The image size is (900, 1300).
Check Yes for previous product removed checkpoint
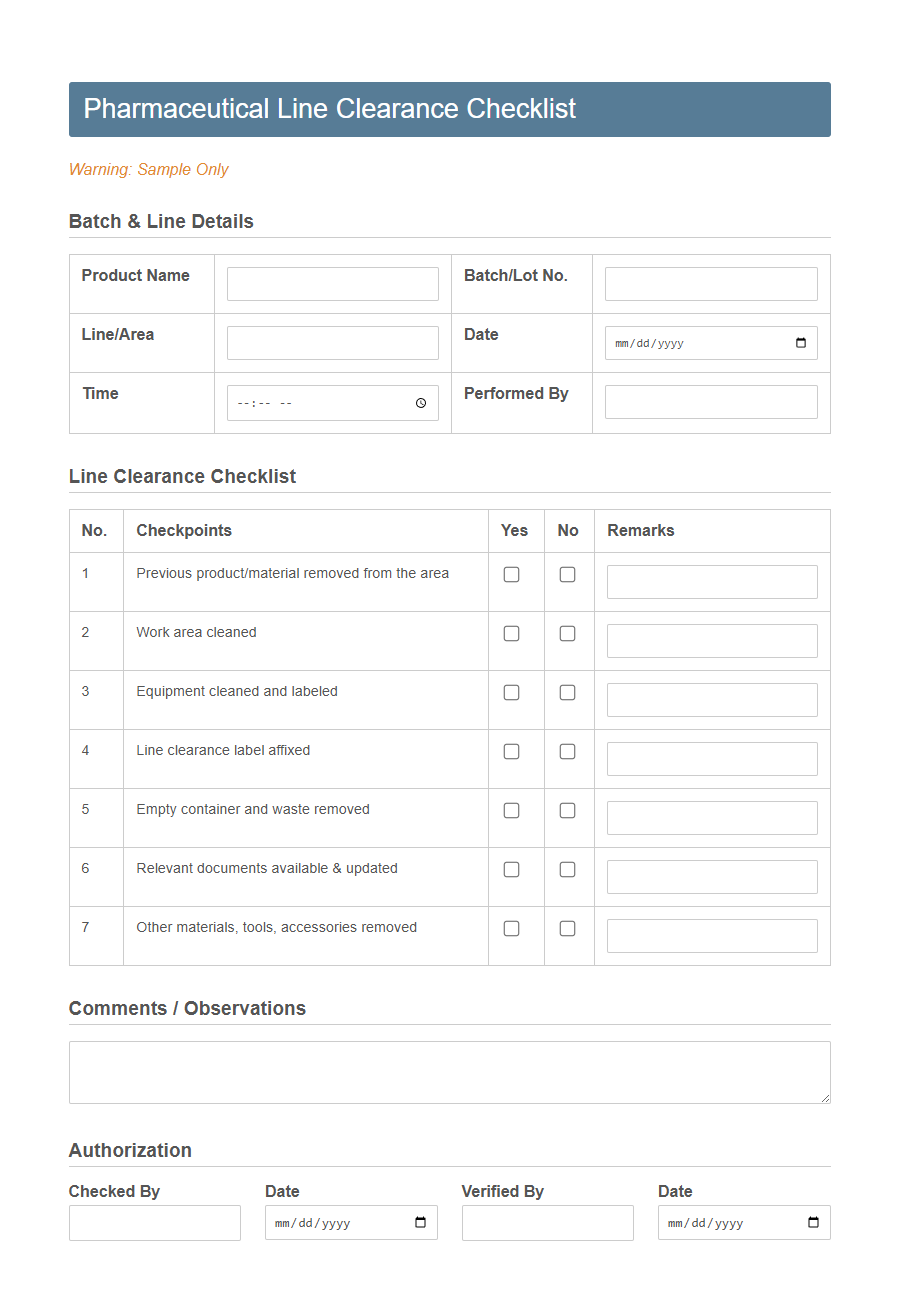click(511, 574)
